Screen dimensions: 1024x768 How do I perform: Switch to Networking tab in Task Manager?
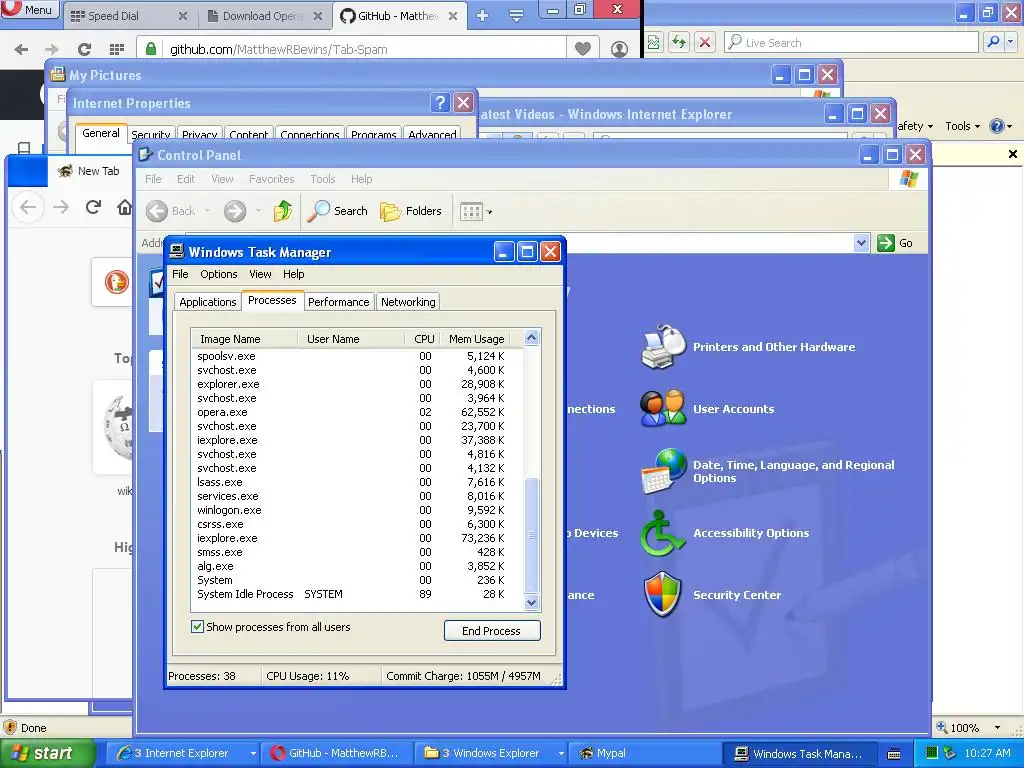[408, 302]
